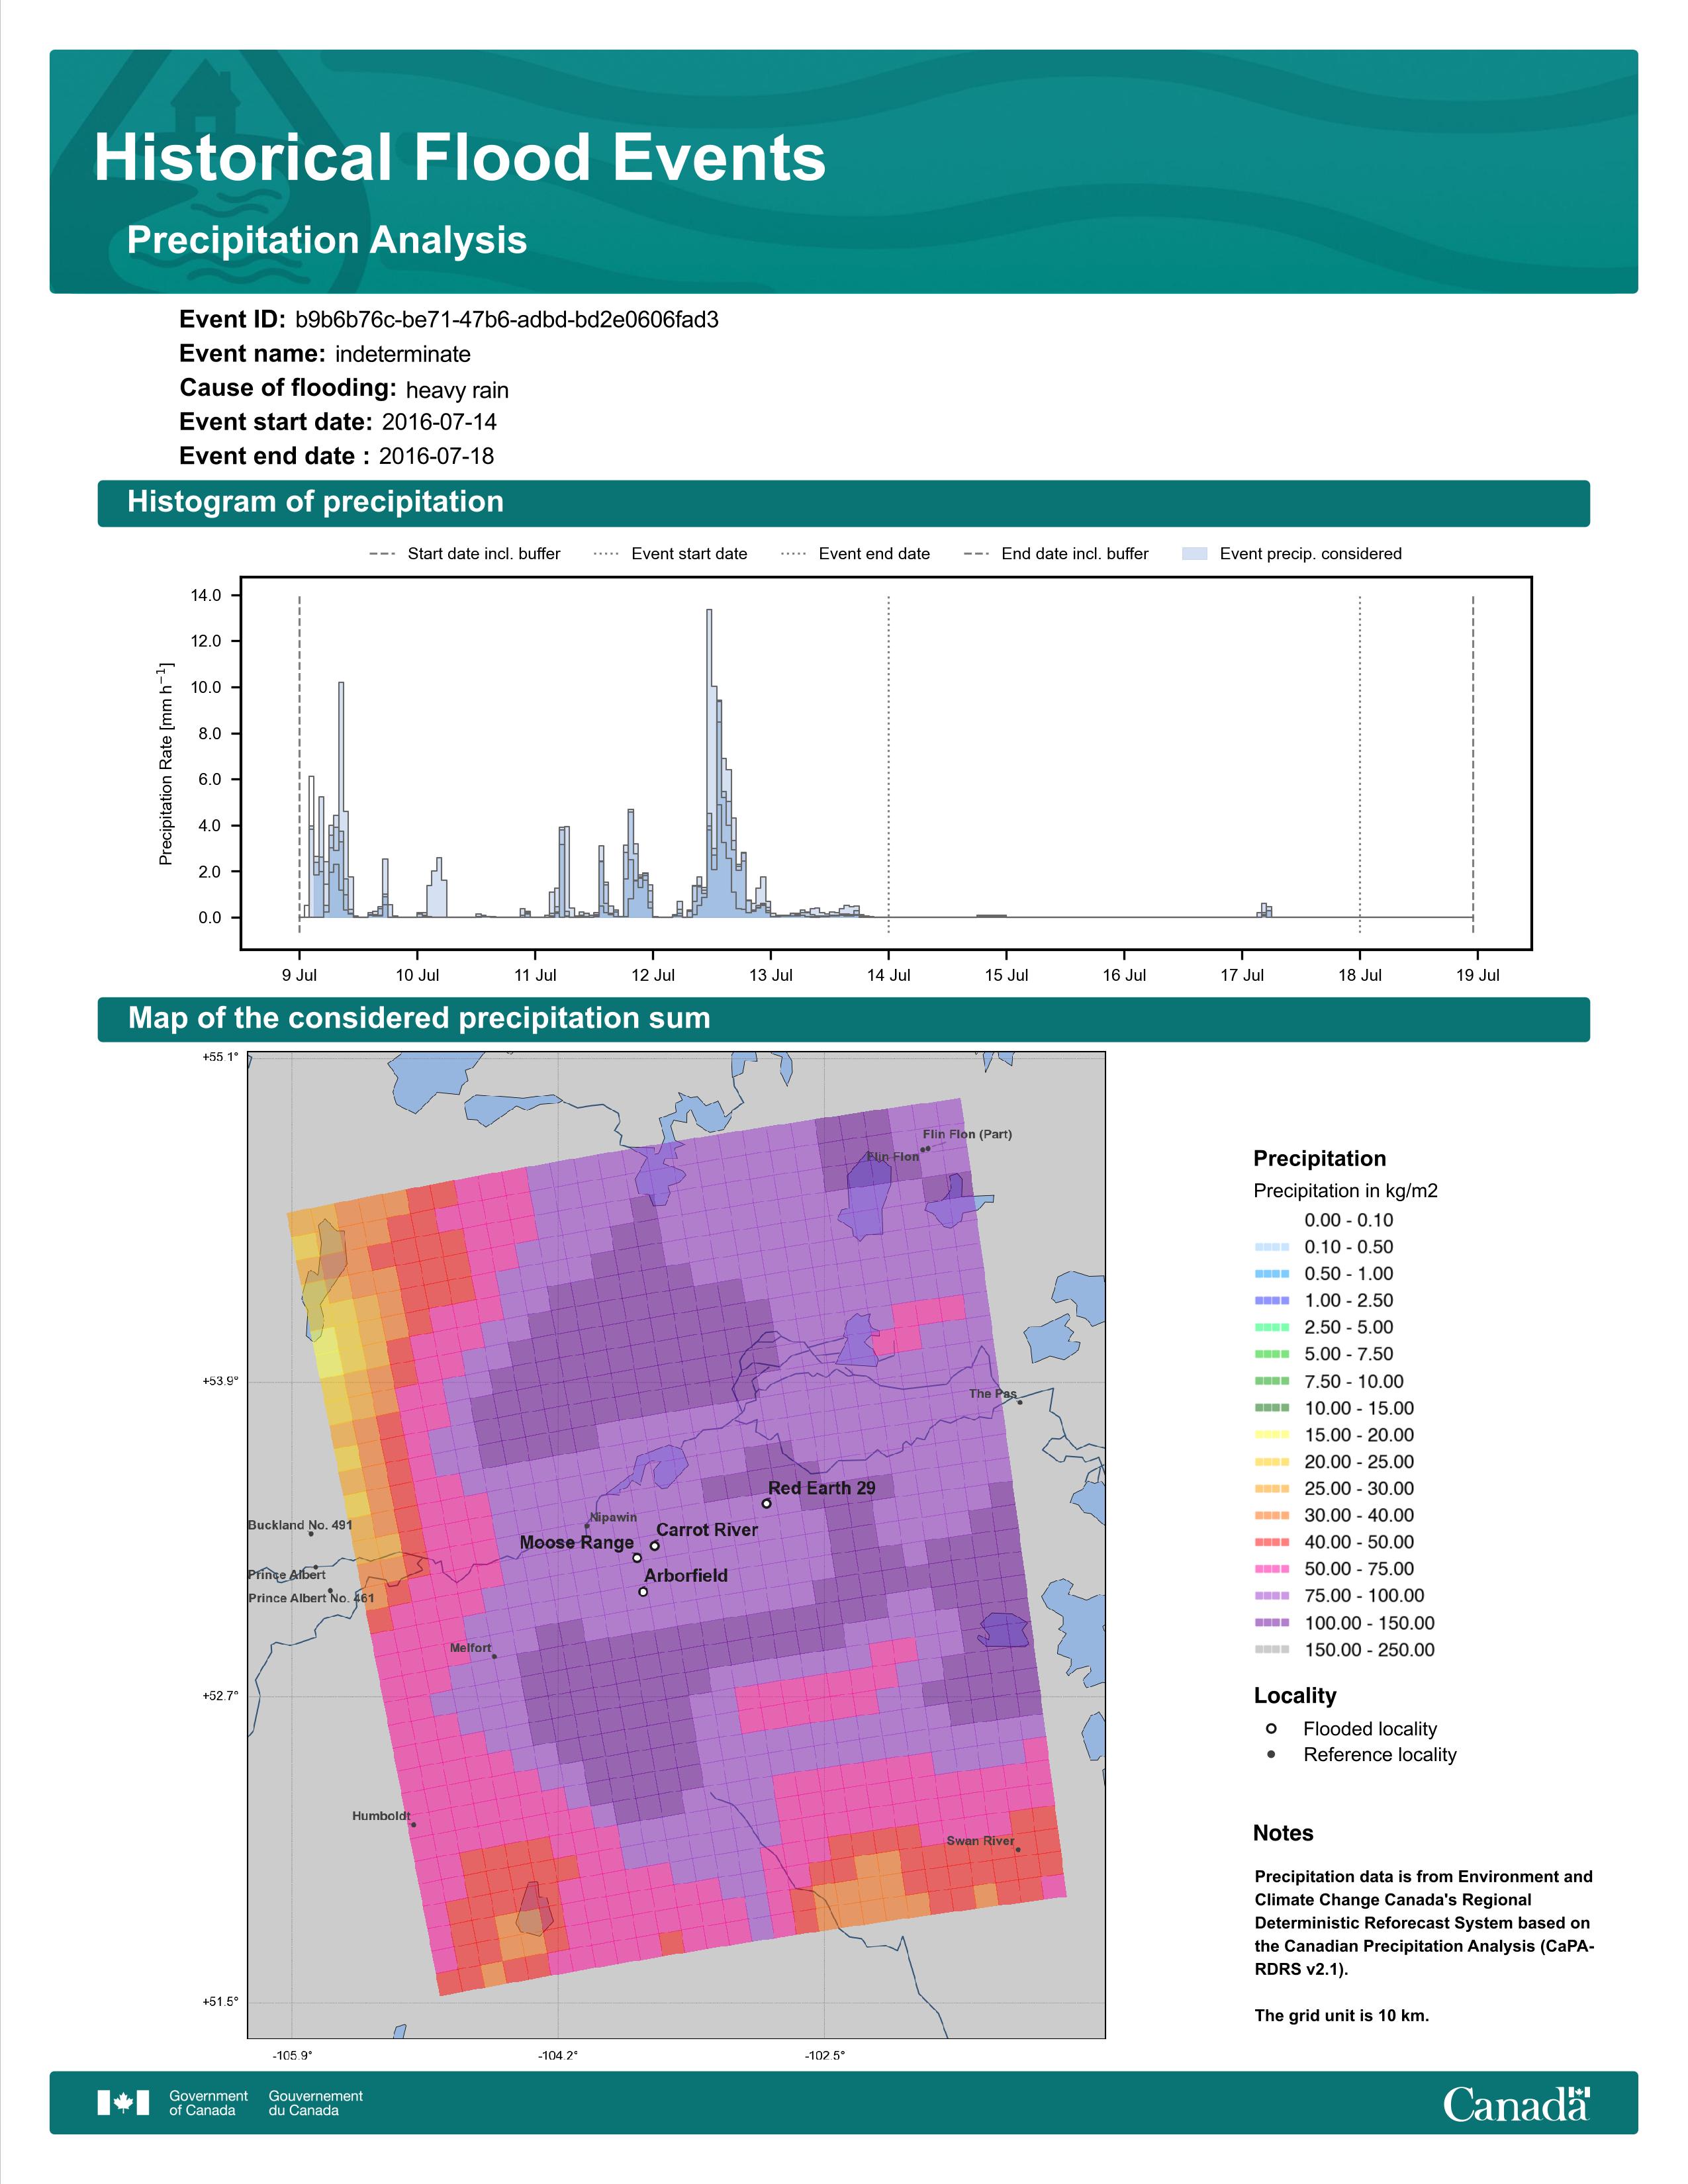
Task: Click the Locality legend heading
Action: [x=1295, y=1696]
